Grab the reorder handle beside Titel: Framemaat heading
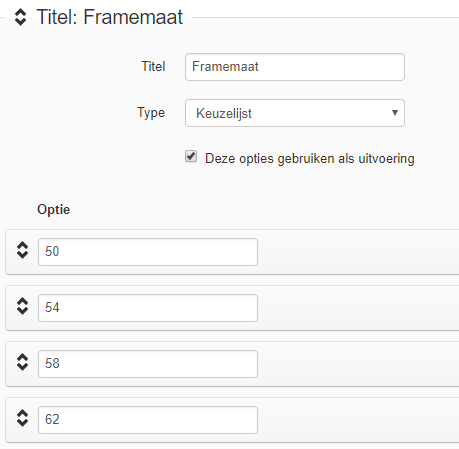This screenshot has width=459, height=449. point(20,17)
